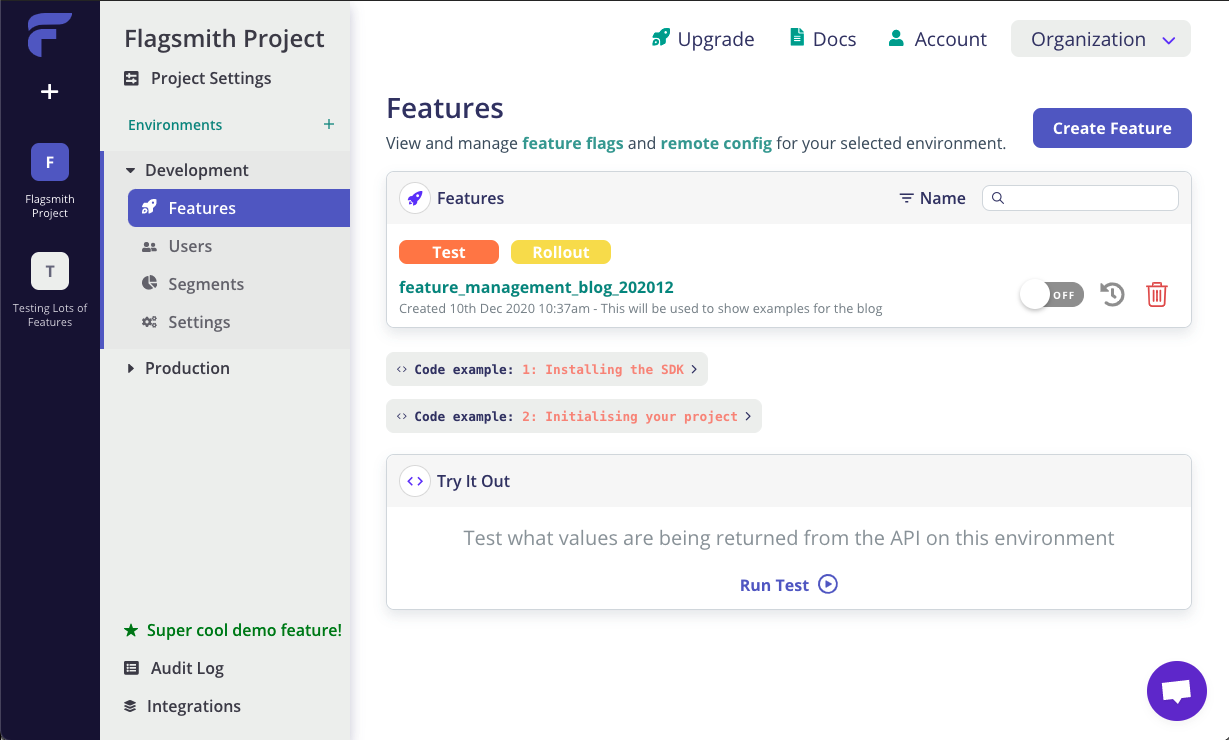Open the chat support bubble

coord(1177,691)
